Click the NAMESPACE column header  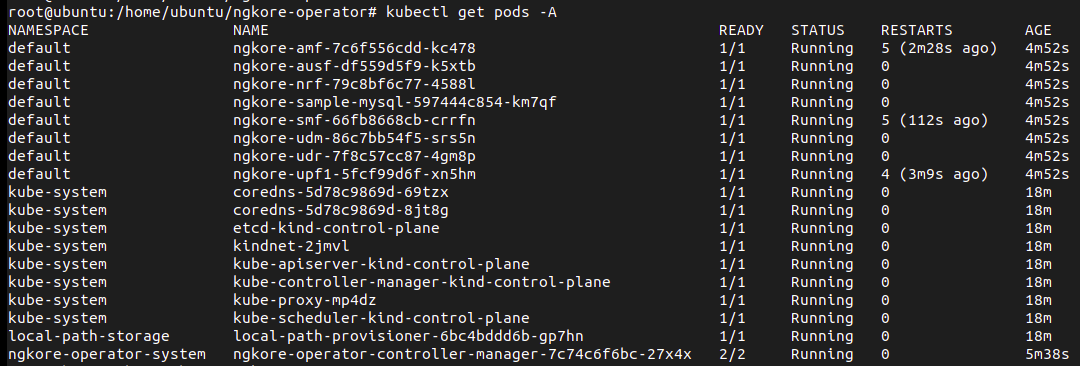click(48, 30)
